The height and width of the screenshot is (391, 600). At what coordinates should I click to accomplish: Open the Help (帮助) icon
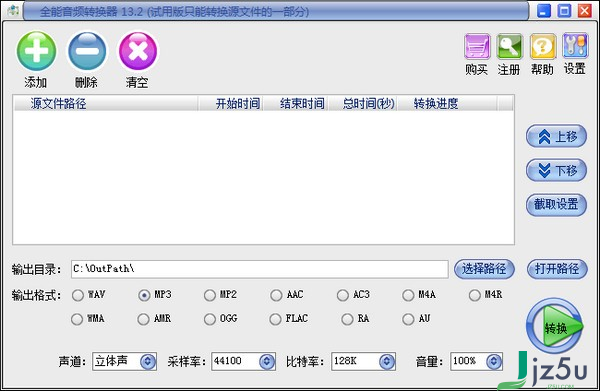click(x=543, y=46)
